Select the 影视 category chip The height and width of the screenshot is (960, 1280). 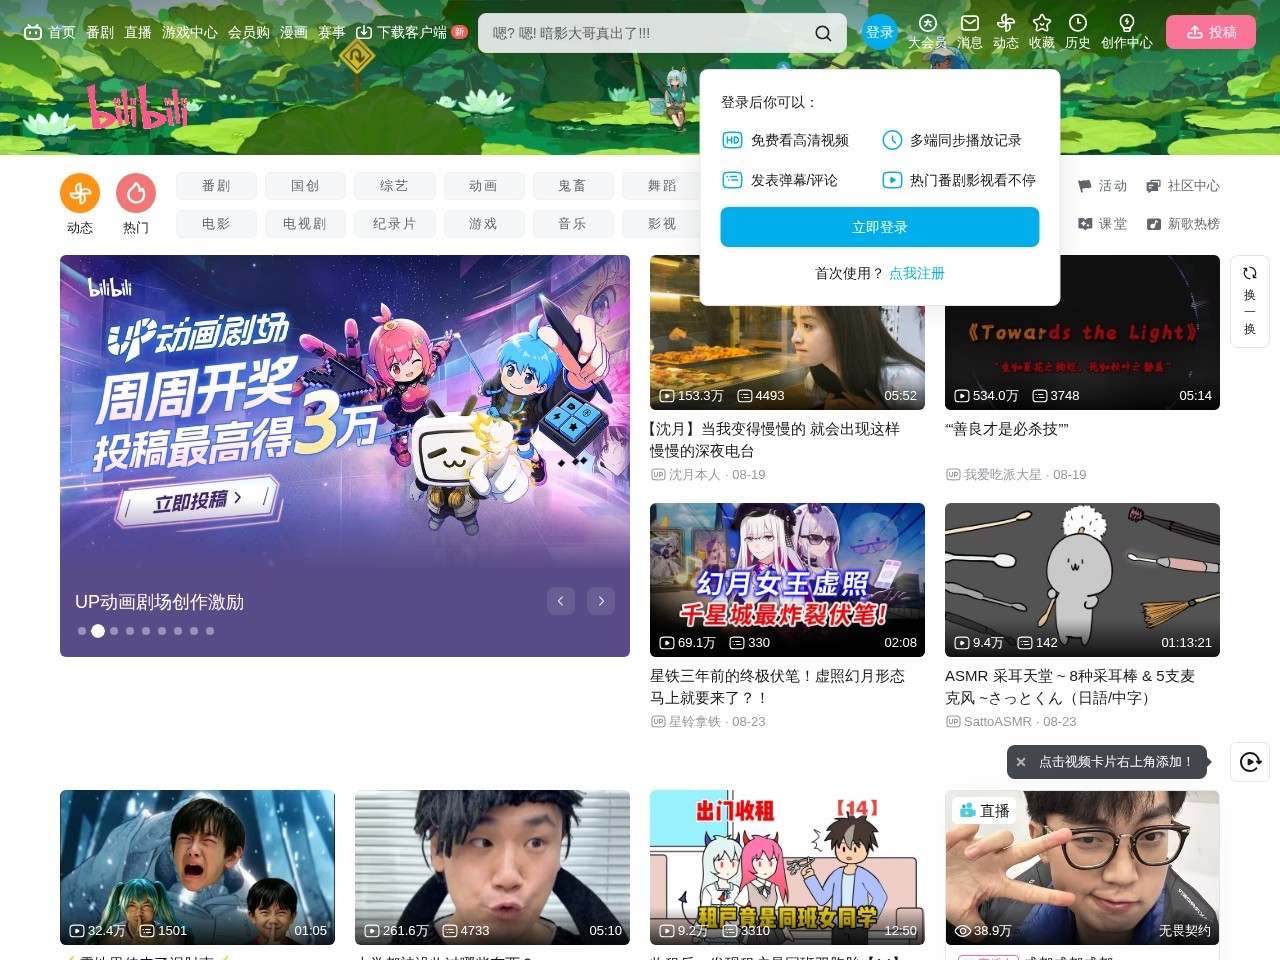tap(661, 224)
